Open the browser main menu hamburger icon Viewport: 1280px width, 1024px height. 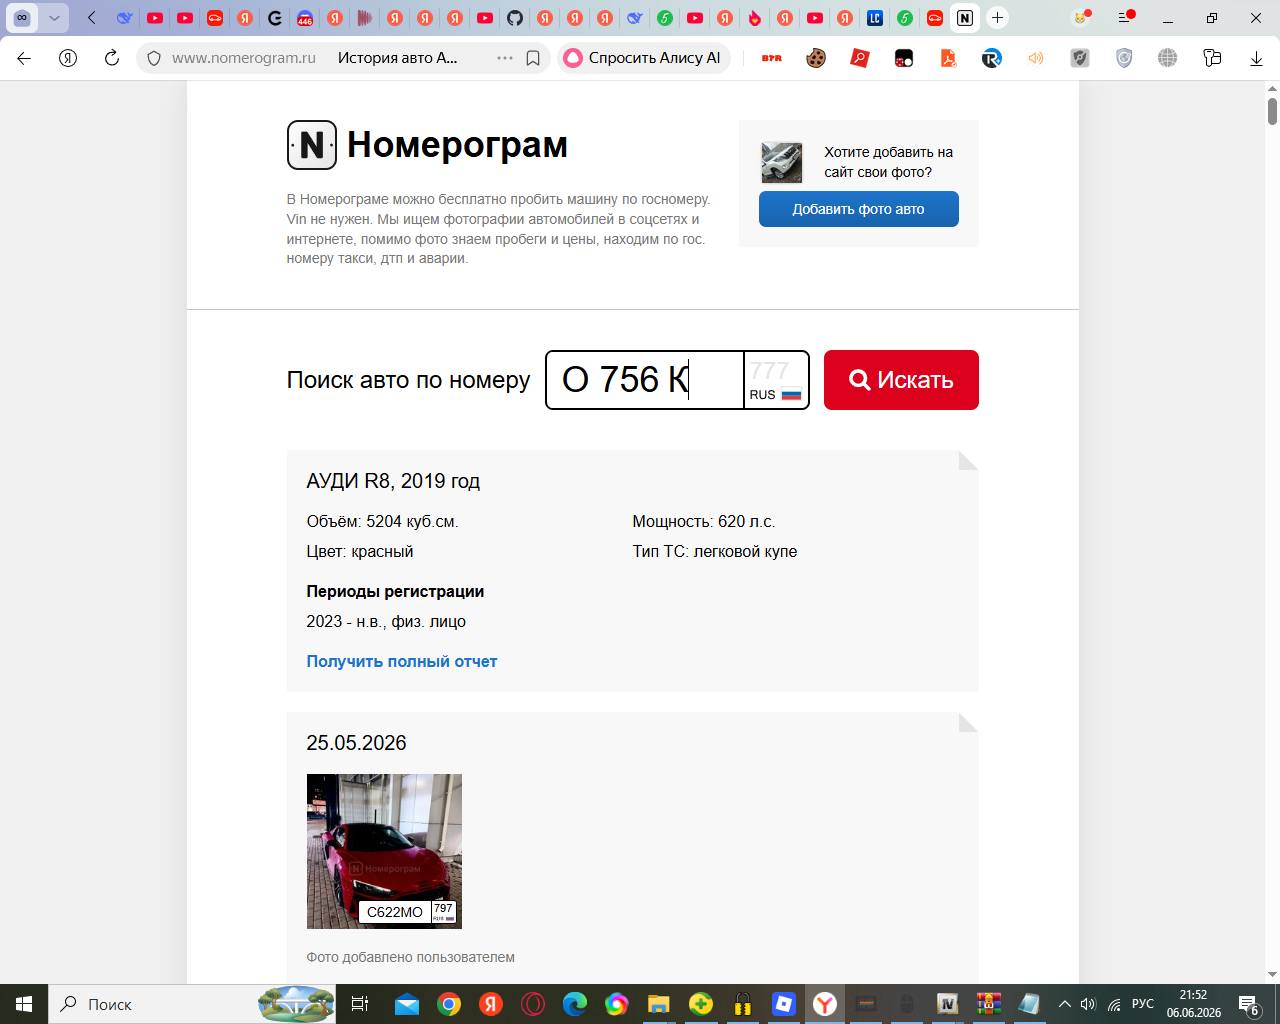tap(1126, 18)
